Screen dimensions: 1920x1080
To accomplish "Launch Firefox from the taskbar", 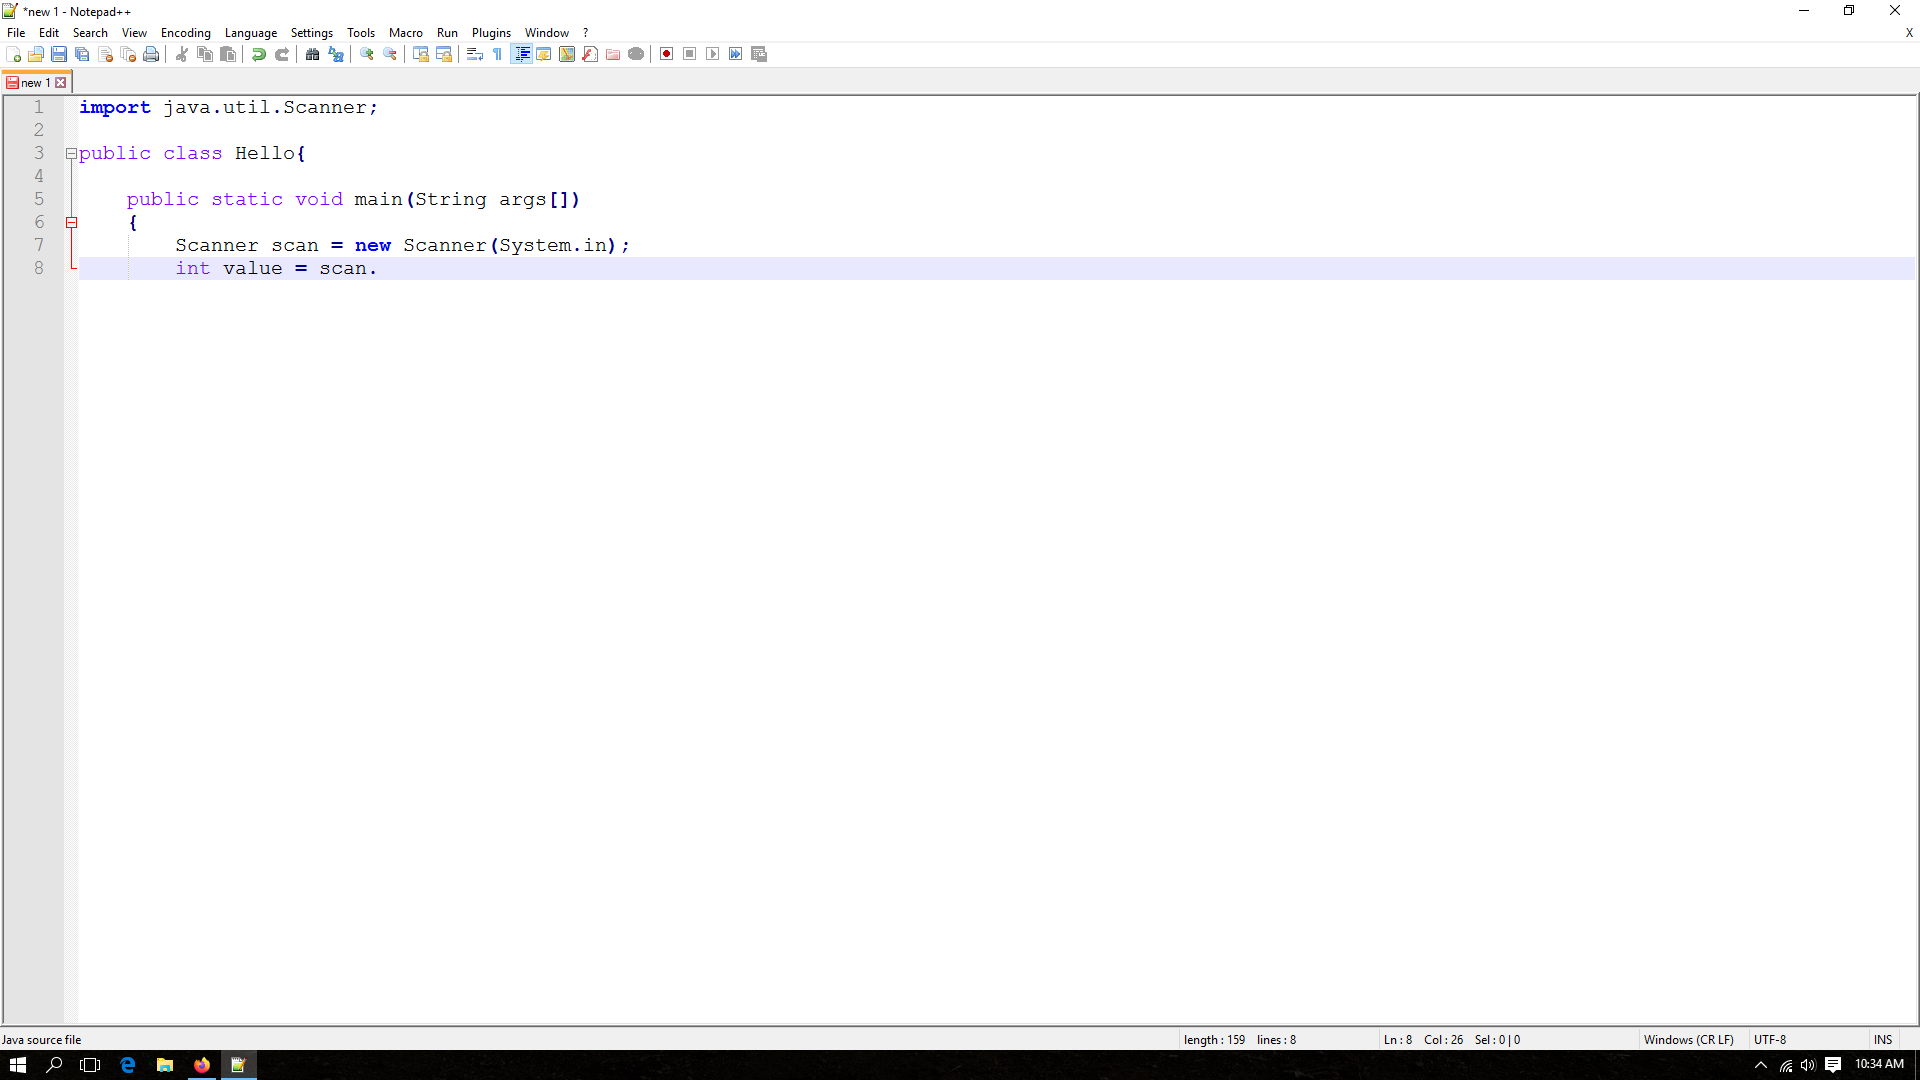I will tap(202, 1065).
